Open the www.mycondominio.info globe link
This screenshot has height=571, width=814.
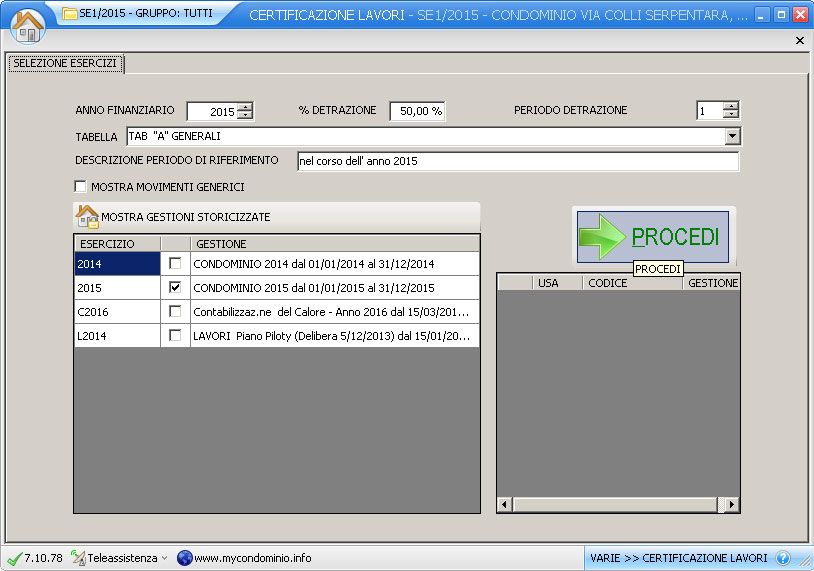pyautogui.click(x=184, y=558)
